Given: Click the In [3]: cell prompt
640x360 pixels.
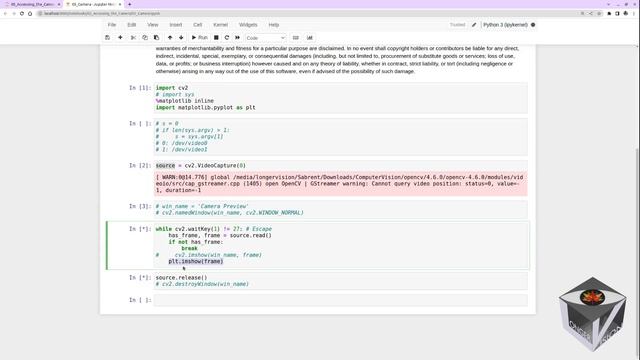Looking at the screenshot, I should coord(140,206).
